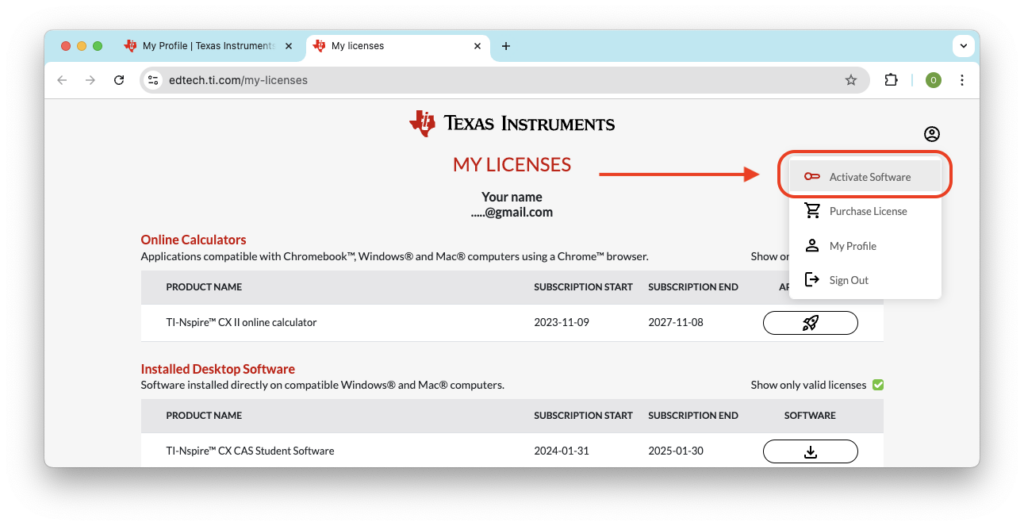Select My Profile from the dropdown menu
Image resolution: width=1024 pixels, height=526 pixels.
click(852, 246)
